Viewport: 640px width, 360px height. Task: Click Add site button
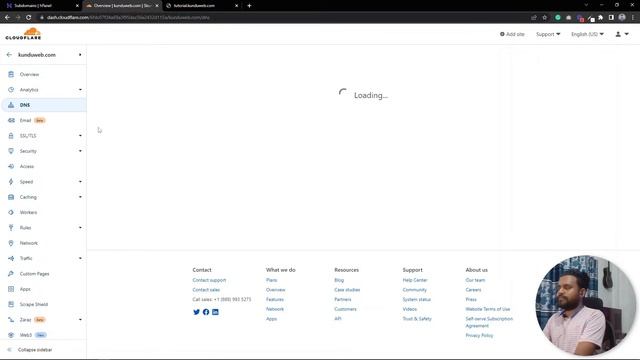512,34
